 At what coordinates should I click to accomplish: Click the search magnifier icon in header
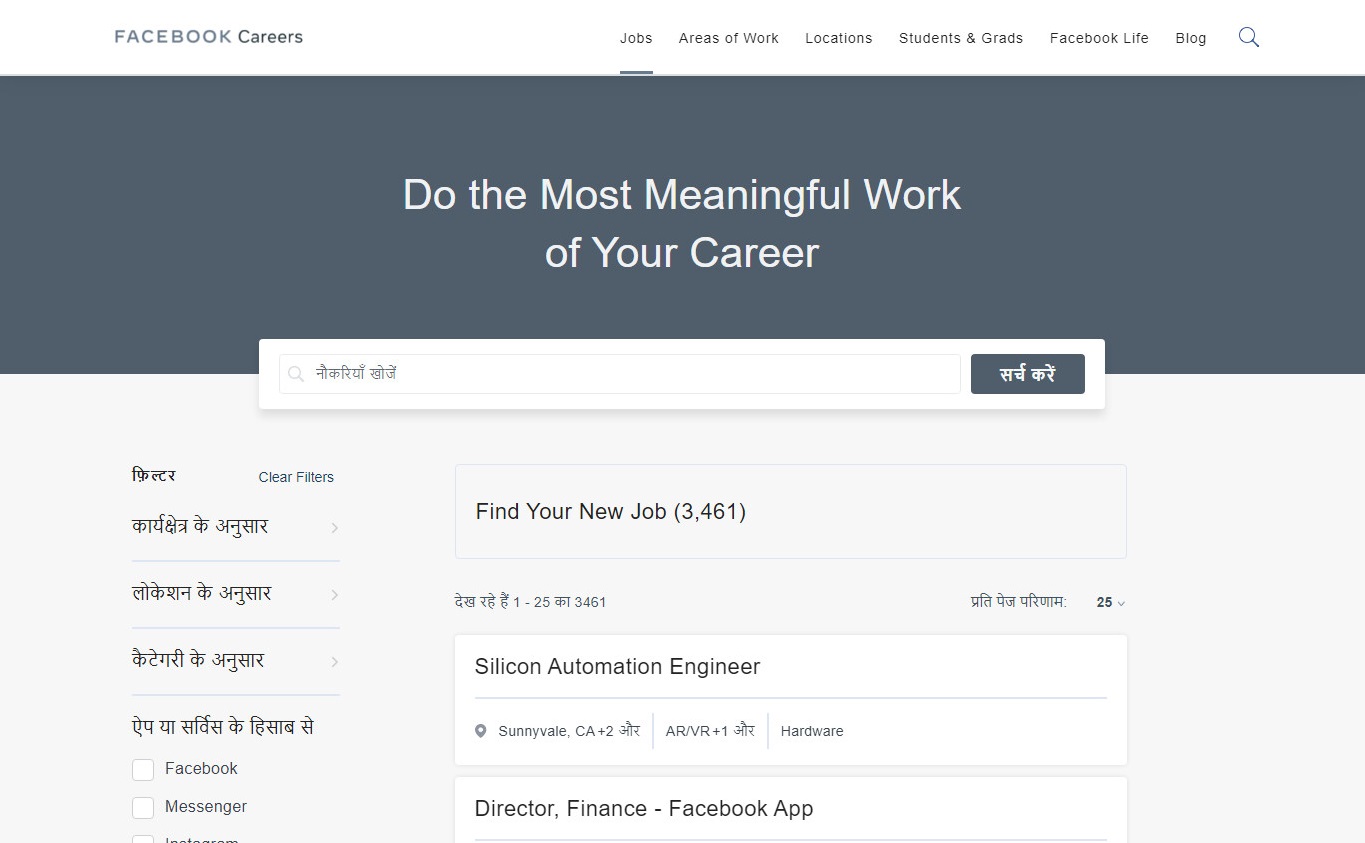click(1248, 38)
